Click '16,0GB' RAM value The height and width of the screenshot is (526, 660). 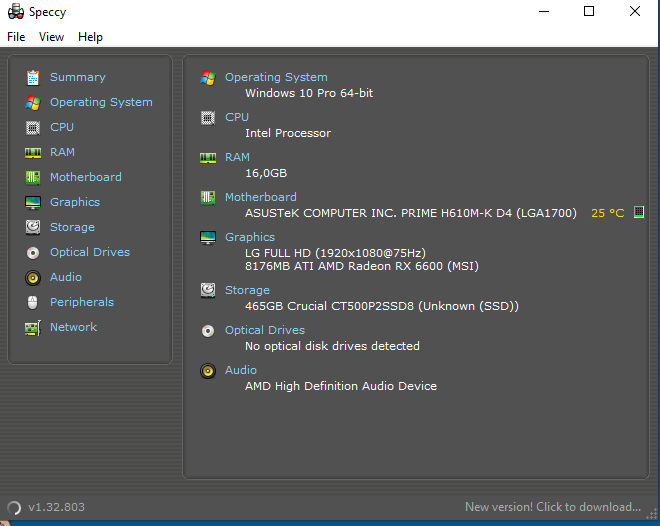click(266, 173)
